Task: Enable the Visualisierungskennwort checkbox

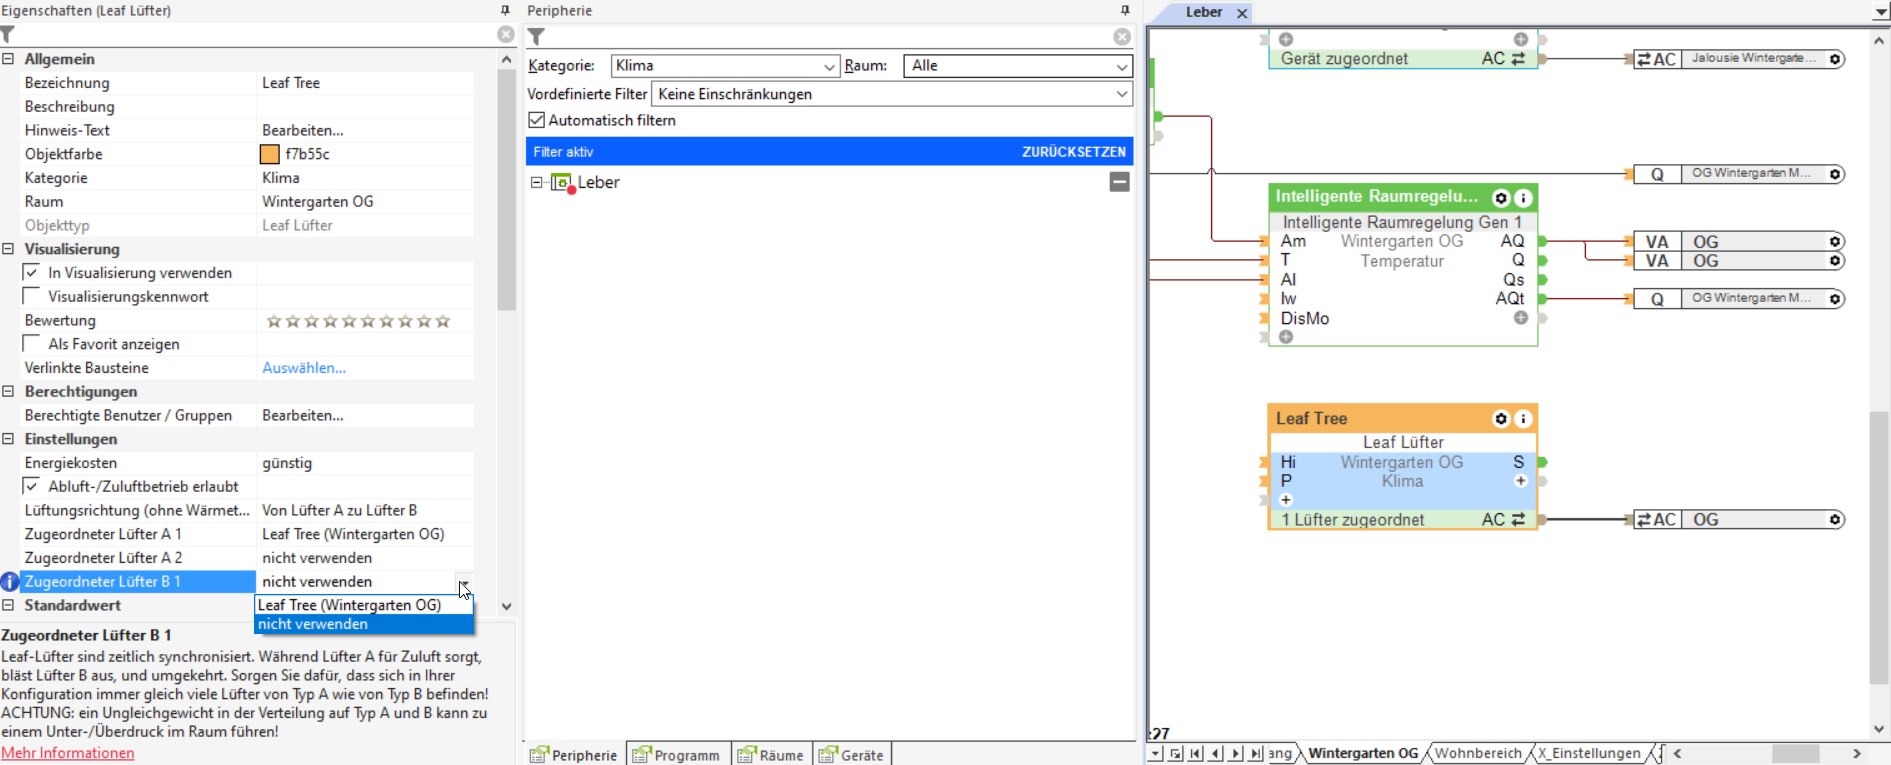Action: 32,296
